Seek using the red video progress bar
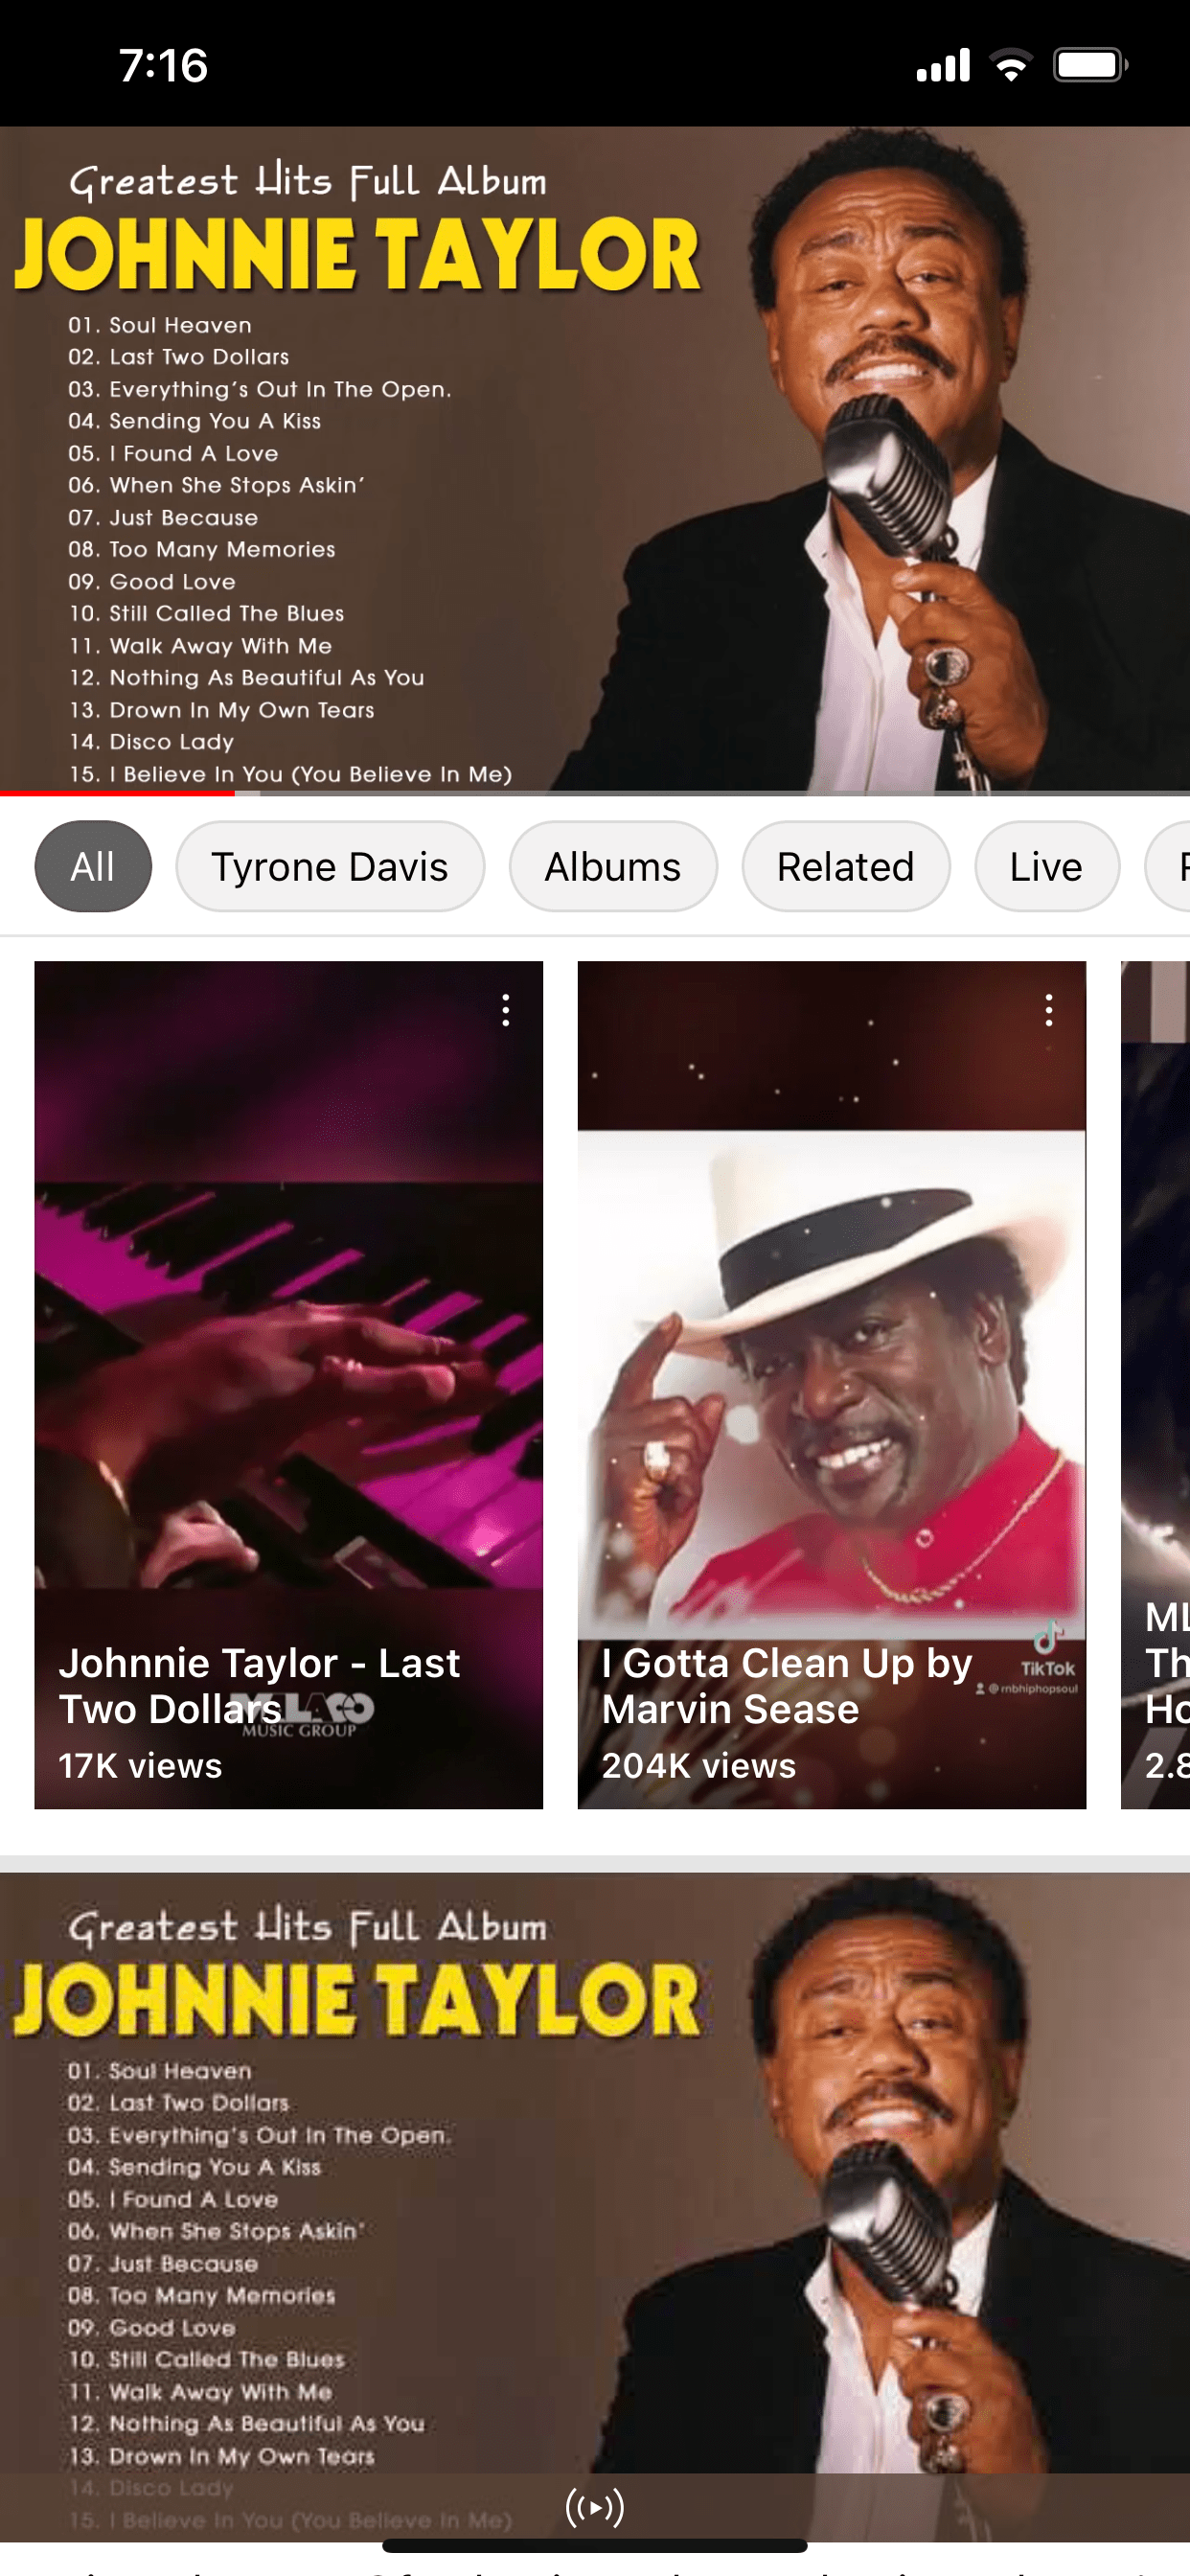The width and height of the screenshot is (1190, 2576). click(x=236, y=793)
